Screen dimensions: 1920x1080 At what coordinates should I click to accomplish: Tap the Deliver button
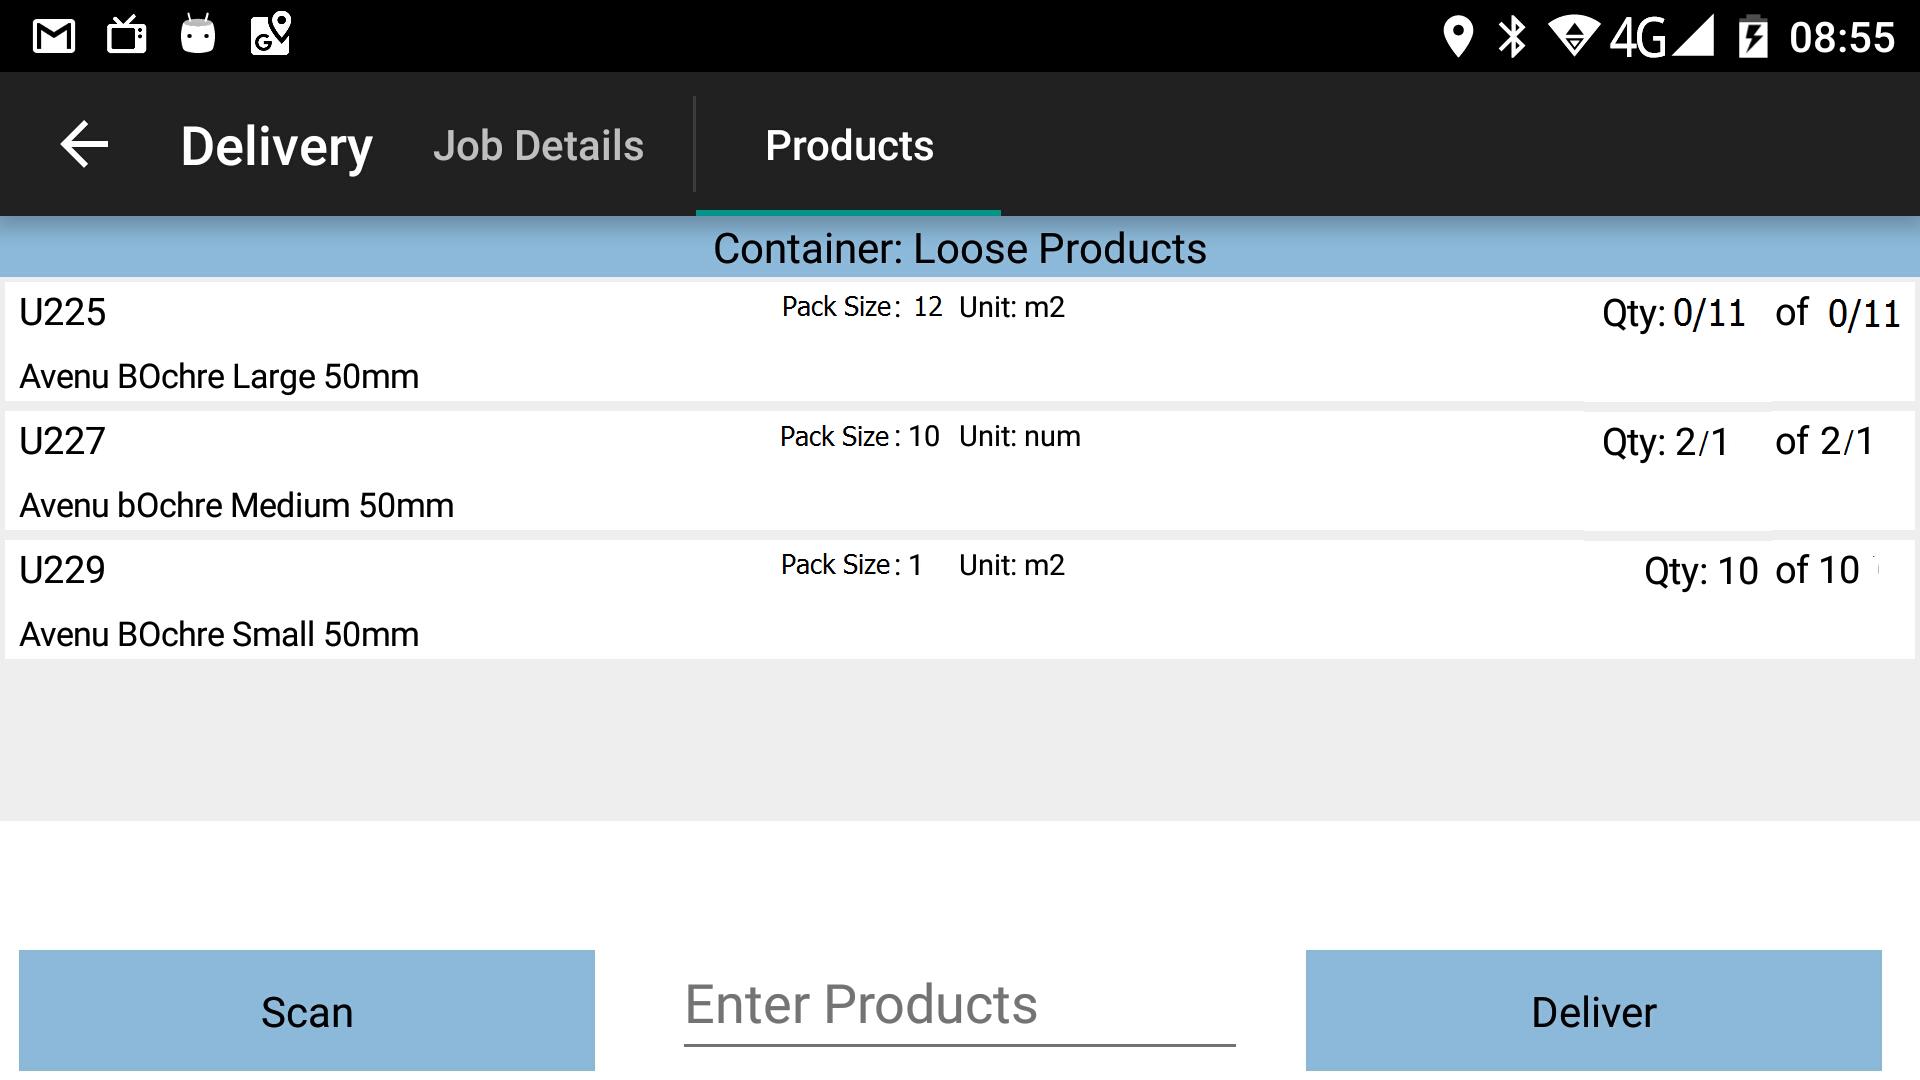[x=1594, y=1011]
